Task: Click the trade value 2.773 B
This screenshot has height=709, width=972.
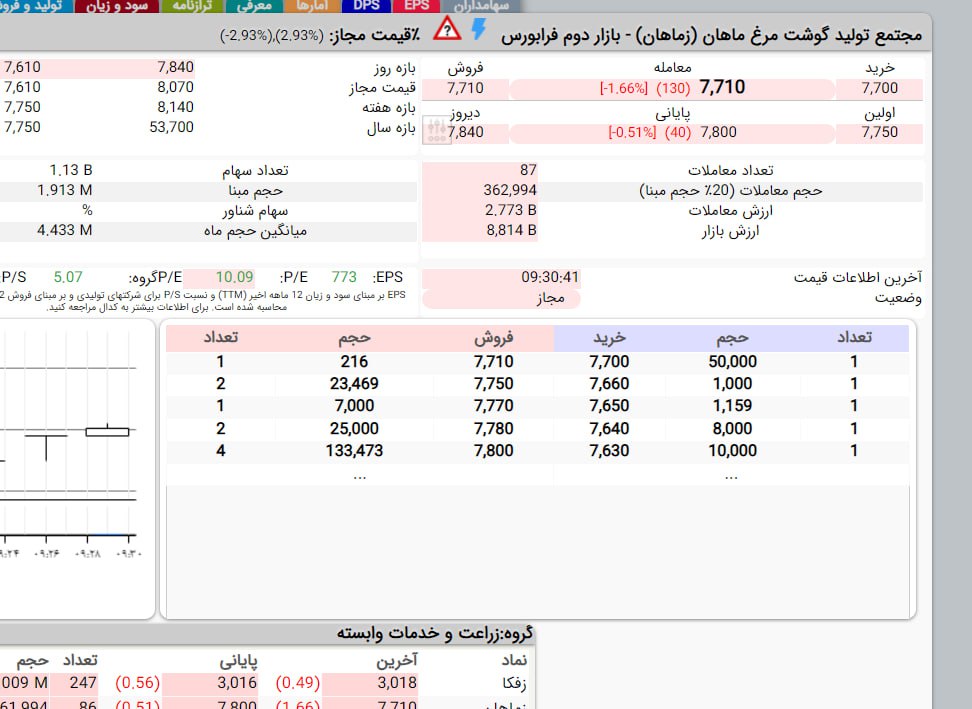Action: click(511, 211)
